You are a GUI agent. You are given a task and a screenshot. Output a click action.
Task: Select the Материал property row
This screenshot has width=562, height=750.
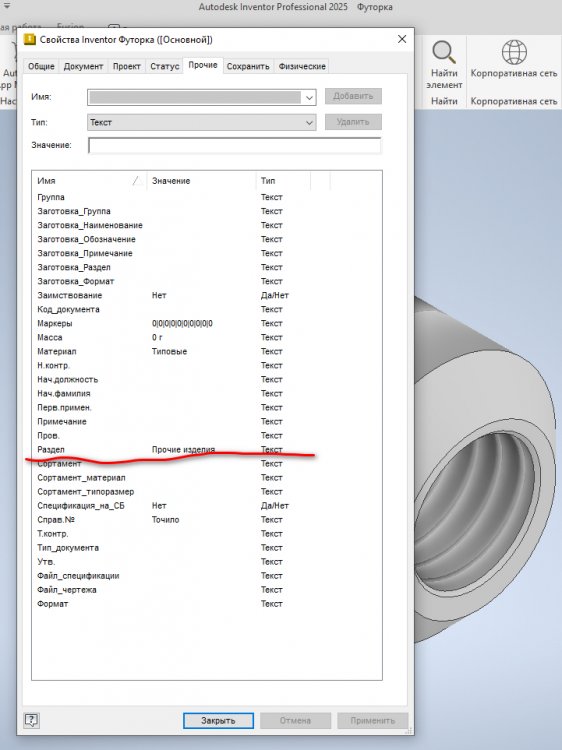tap(207, 352)
